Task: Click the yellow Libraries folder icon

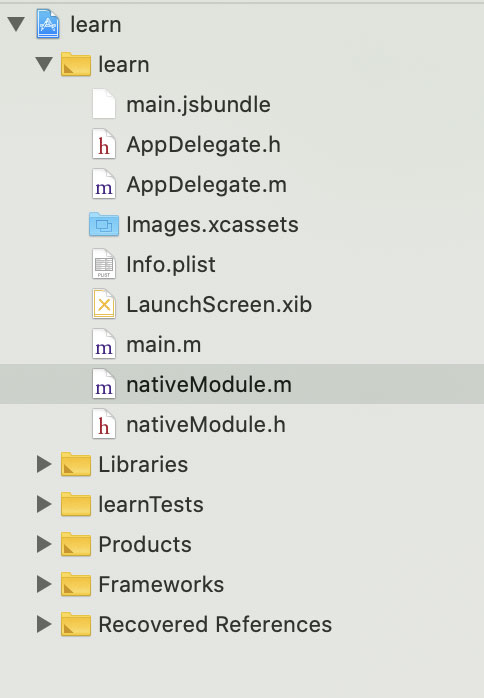Action: [x=76, y=464]
